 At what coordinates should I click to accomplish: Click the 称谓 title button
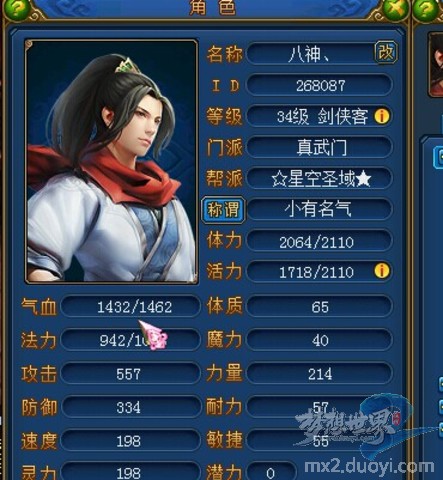223,210
